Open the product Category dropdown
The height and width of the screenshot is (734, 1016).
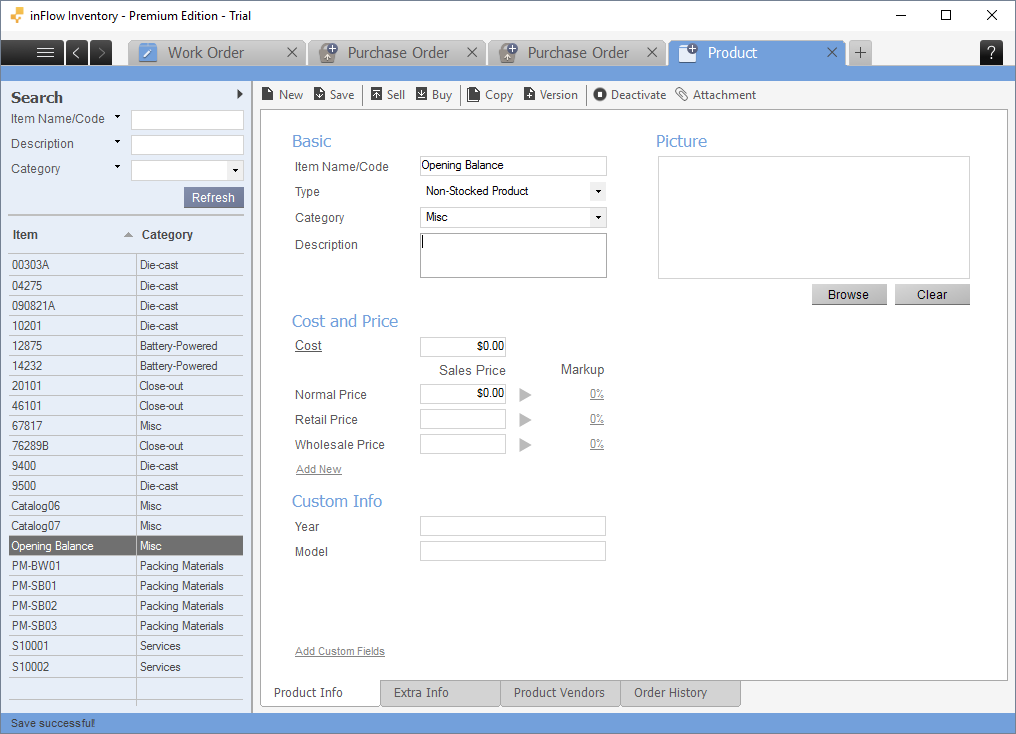[598, 217]
